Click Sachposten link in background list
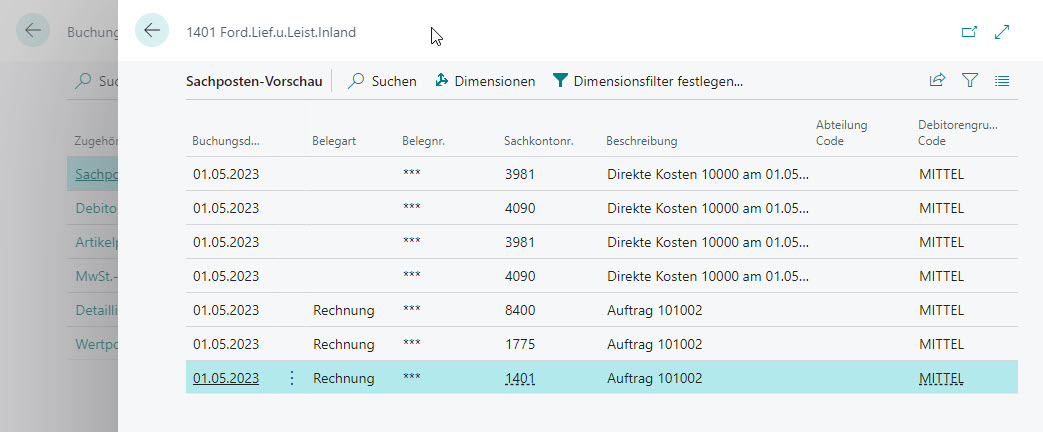 (96, 174)
